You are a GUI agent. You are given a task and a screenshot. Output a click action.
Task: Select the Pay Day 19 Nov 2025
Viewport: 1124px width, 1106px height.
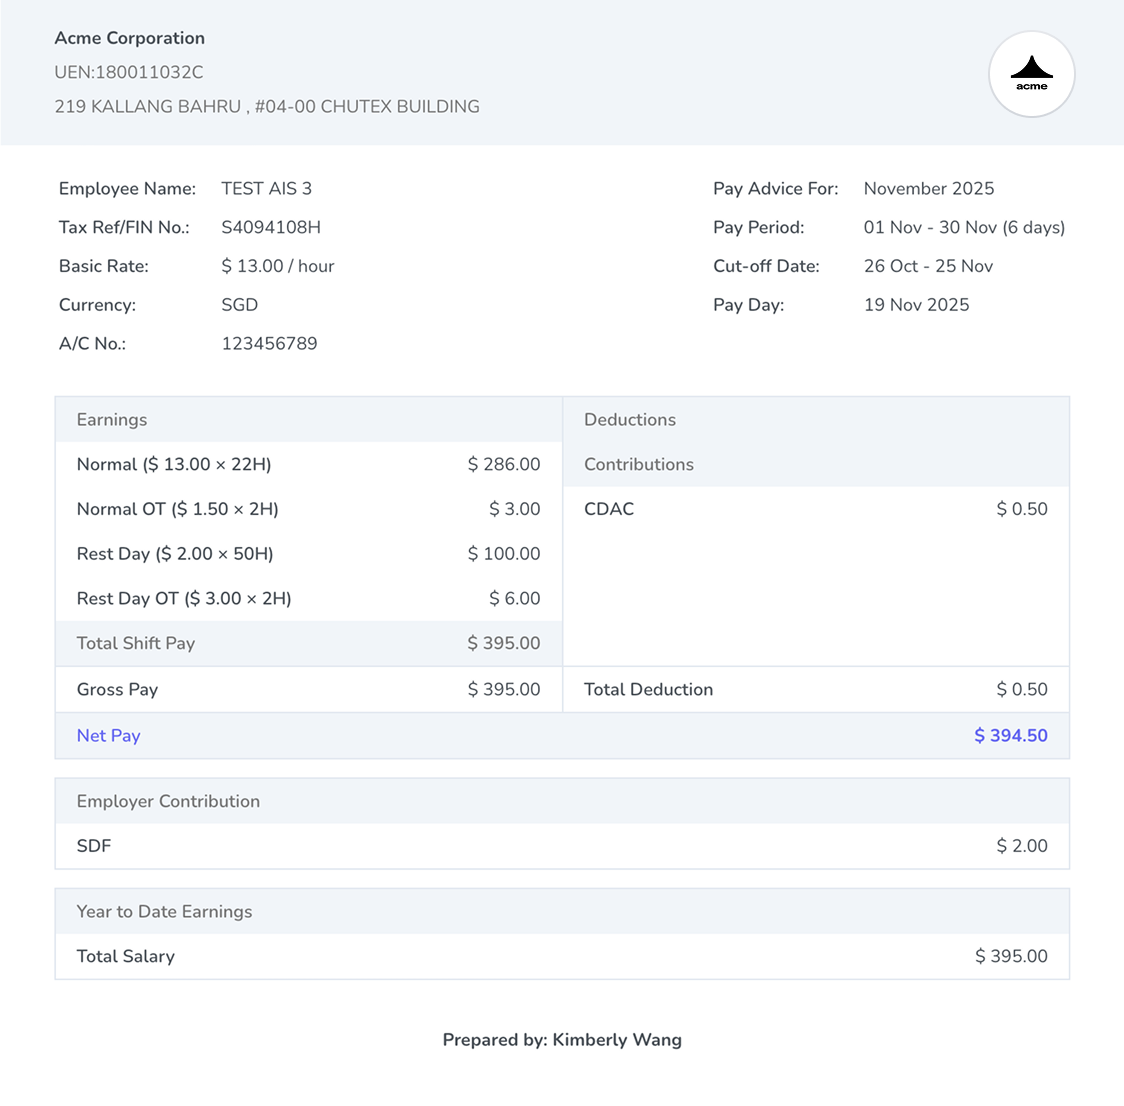pos(916,305)
